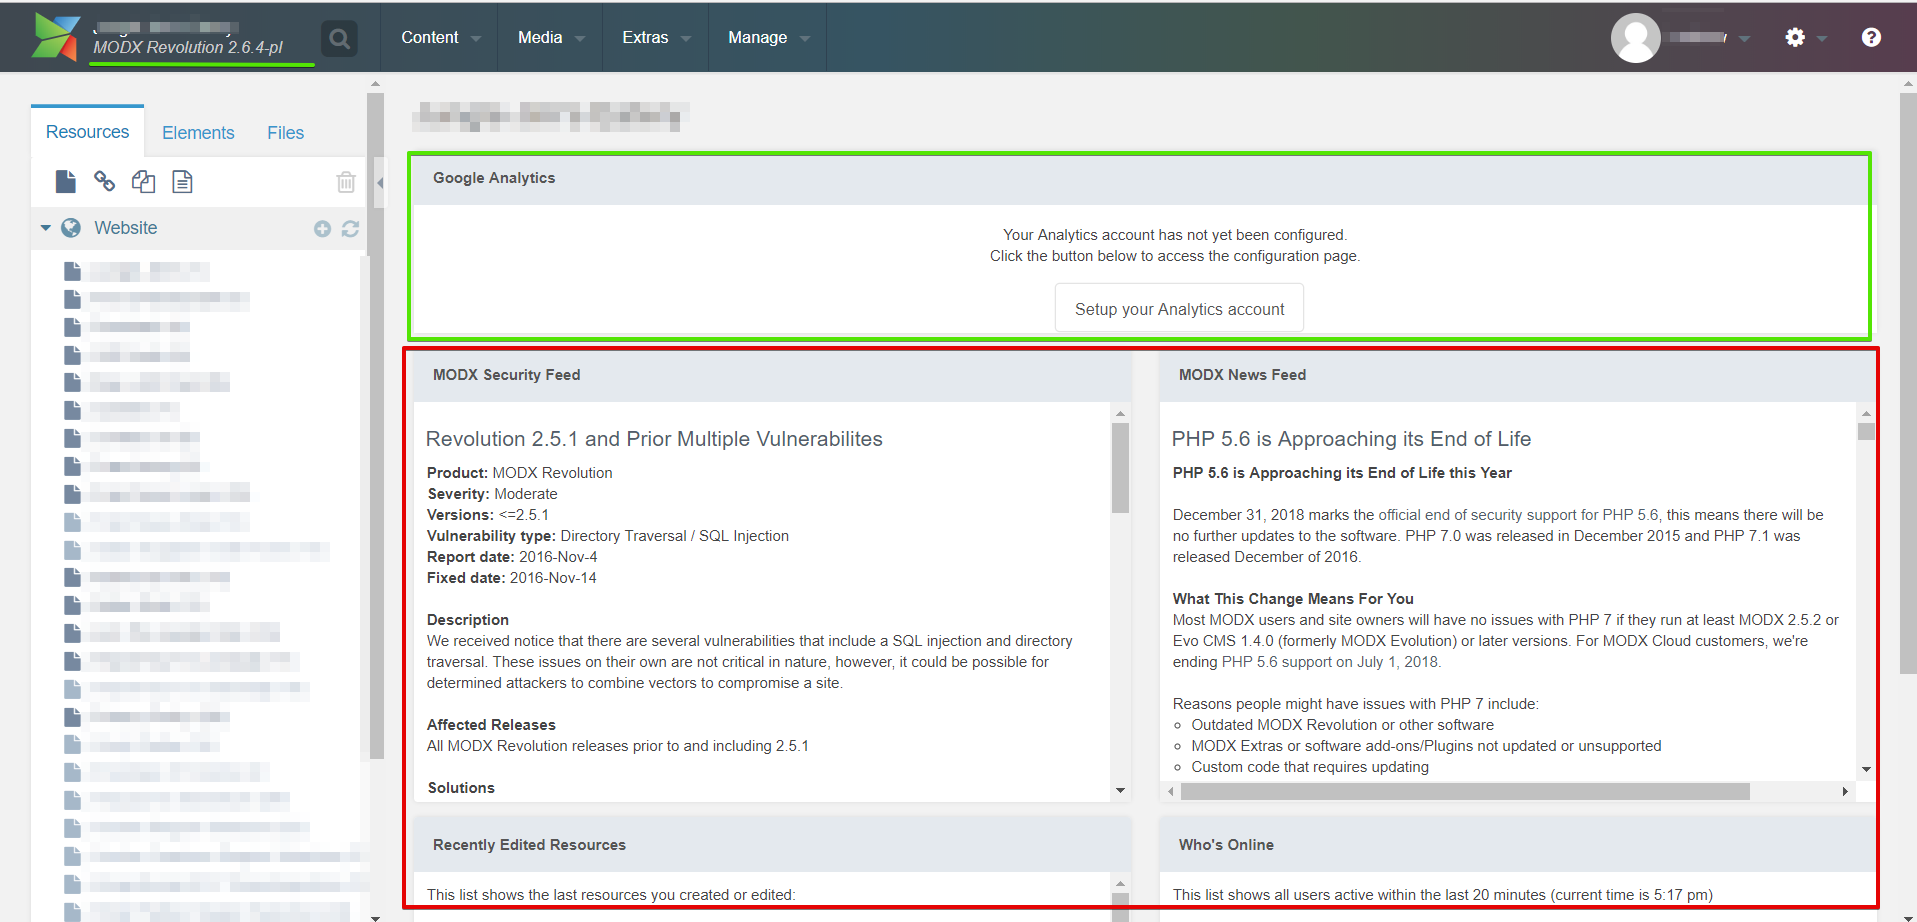
Task: Click Security Feed scrollbar down arrow
Action: point(1120,790)
